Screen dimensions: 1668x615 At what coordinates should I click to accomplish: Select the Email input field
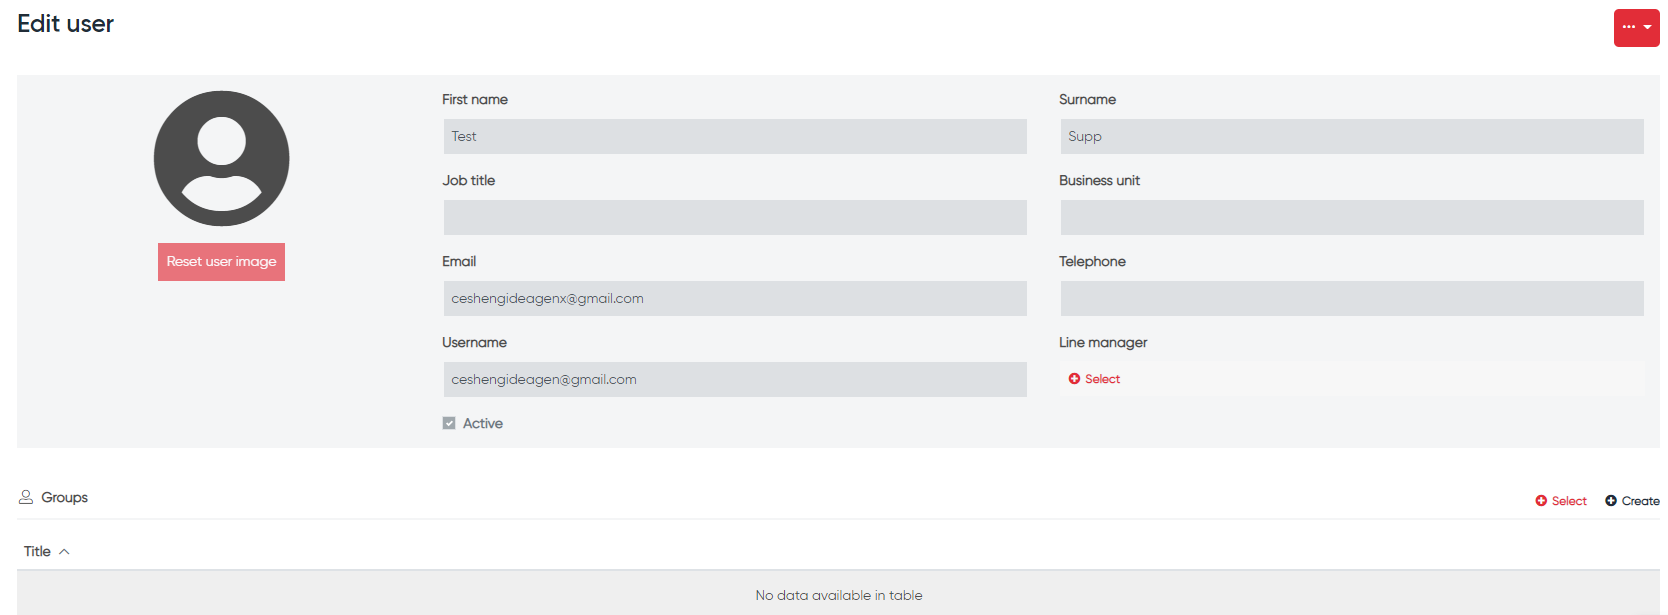[735, 299]
